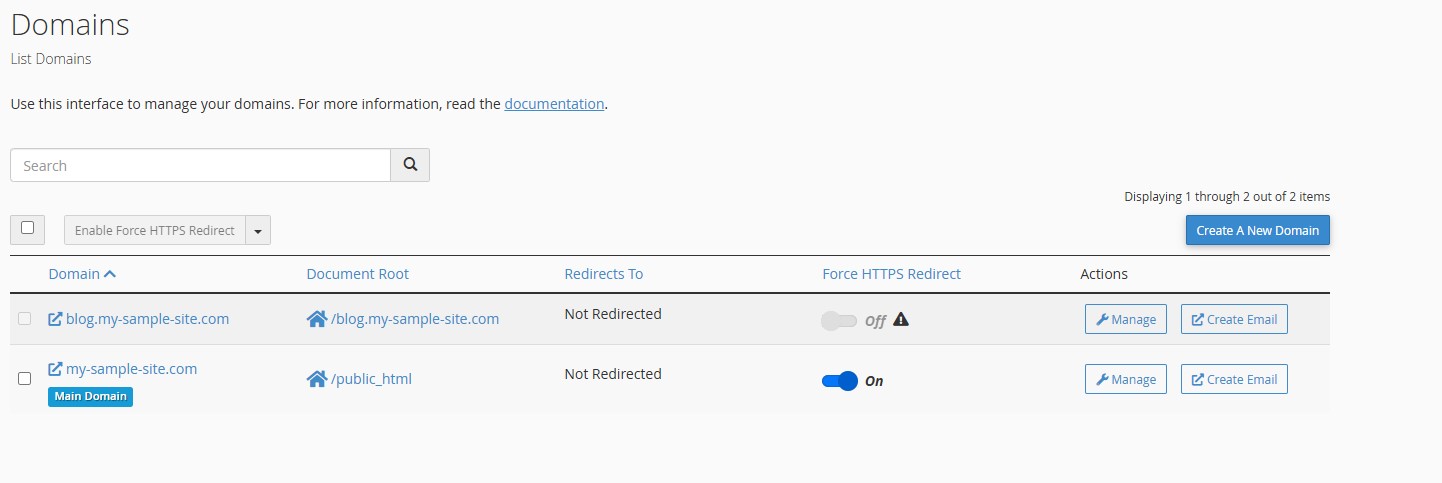The height and width of the screenshot is (483, 1442).
Task: Sort by Redirects To column header
Action: pos(603,274)
